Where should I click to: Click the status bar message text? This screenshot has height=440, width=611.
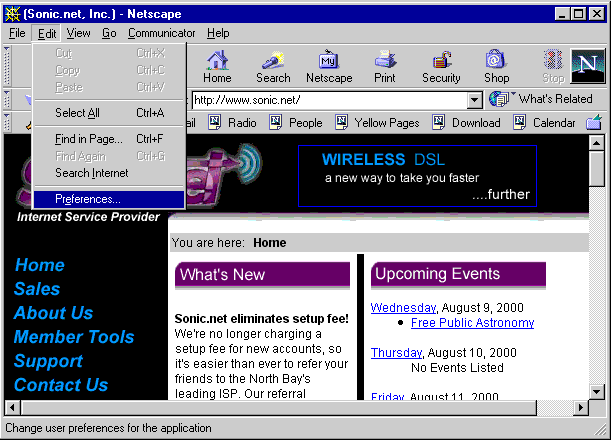pos(108,428)
